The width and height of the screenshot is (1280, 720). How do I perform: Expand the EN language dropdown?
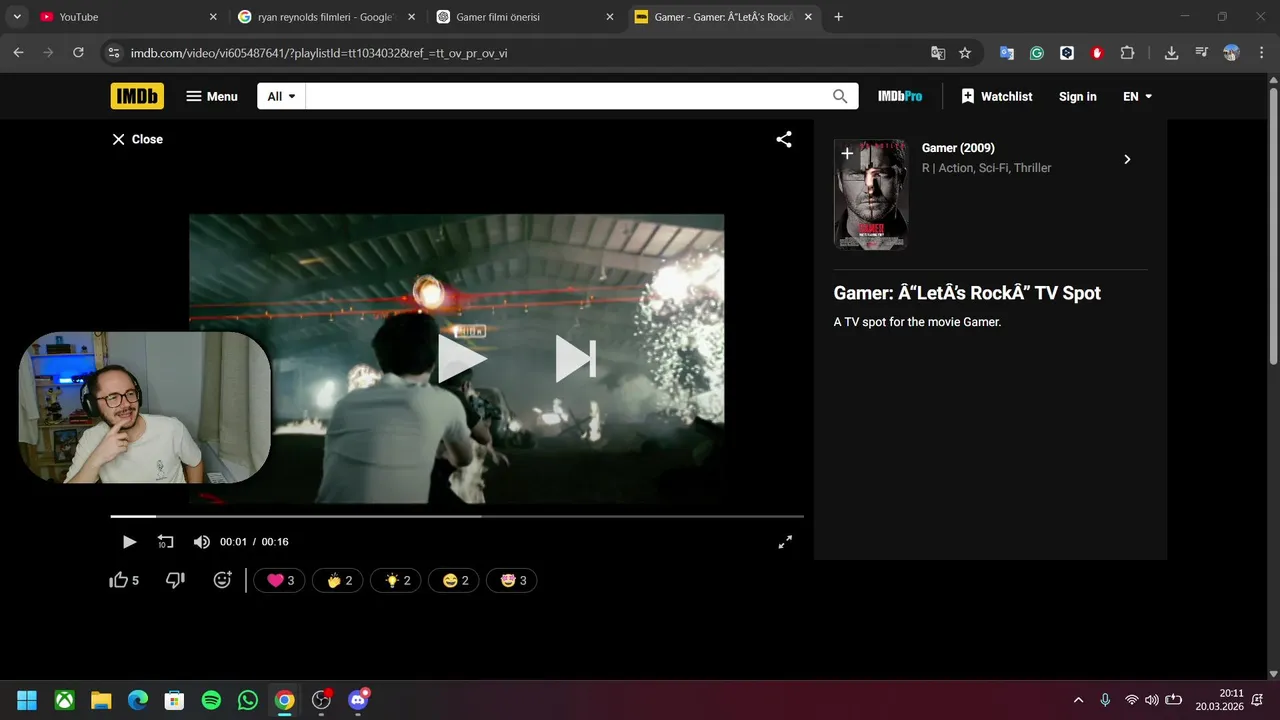coord(1138,96)
